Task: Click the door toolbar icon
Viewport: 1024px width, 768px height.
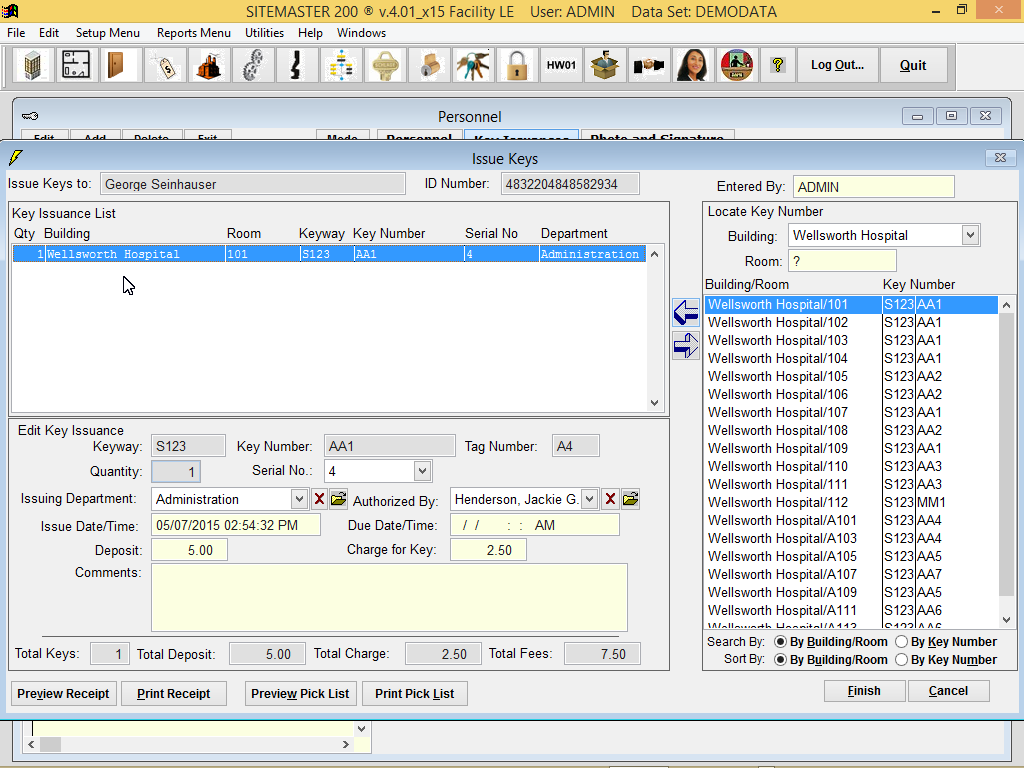Action: click(120, 65)
